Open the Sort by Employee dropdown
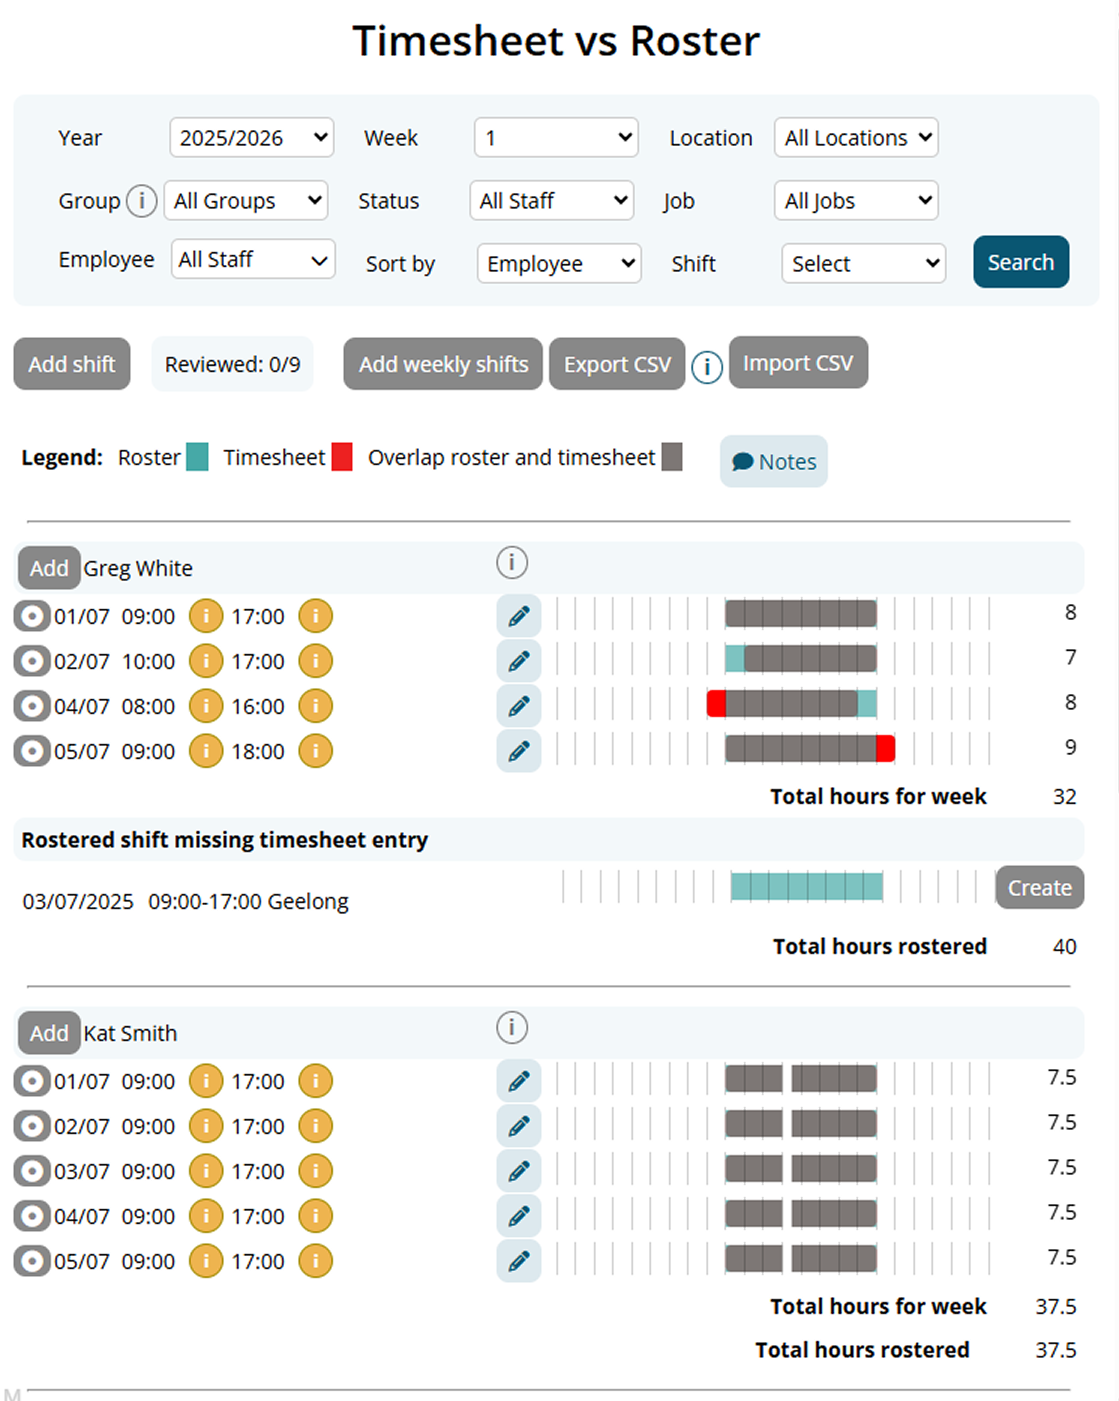This screenshot has height=1401, width=1119. 559,264
